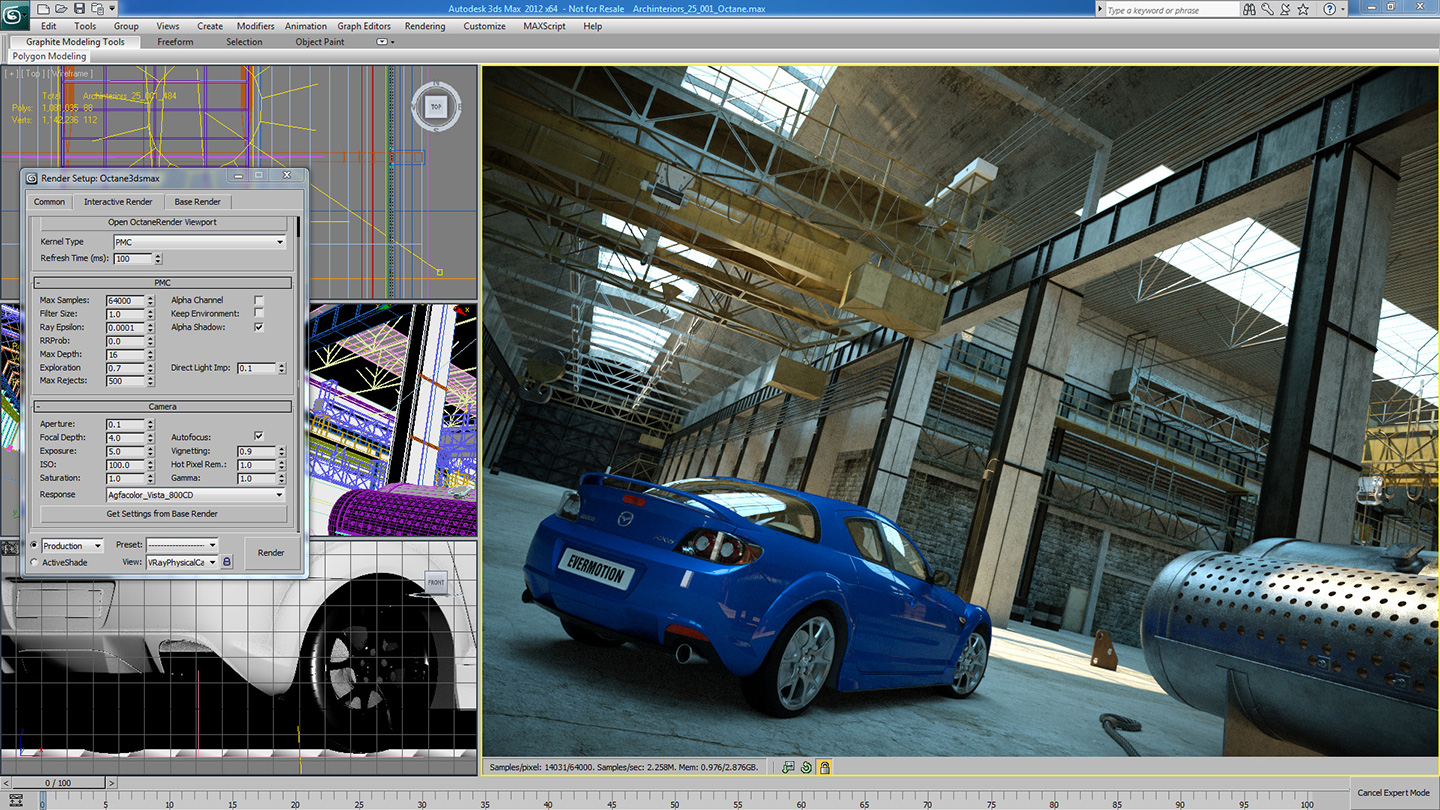Image resolution: width=1440 pixels, height=810 pixels.
Task: Expand the Help icon dropdown arrow
Action: pyautogui.click(x=1342, y=9)
